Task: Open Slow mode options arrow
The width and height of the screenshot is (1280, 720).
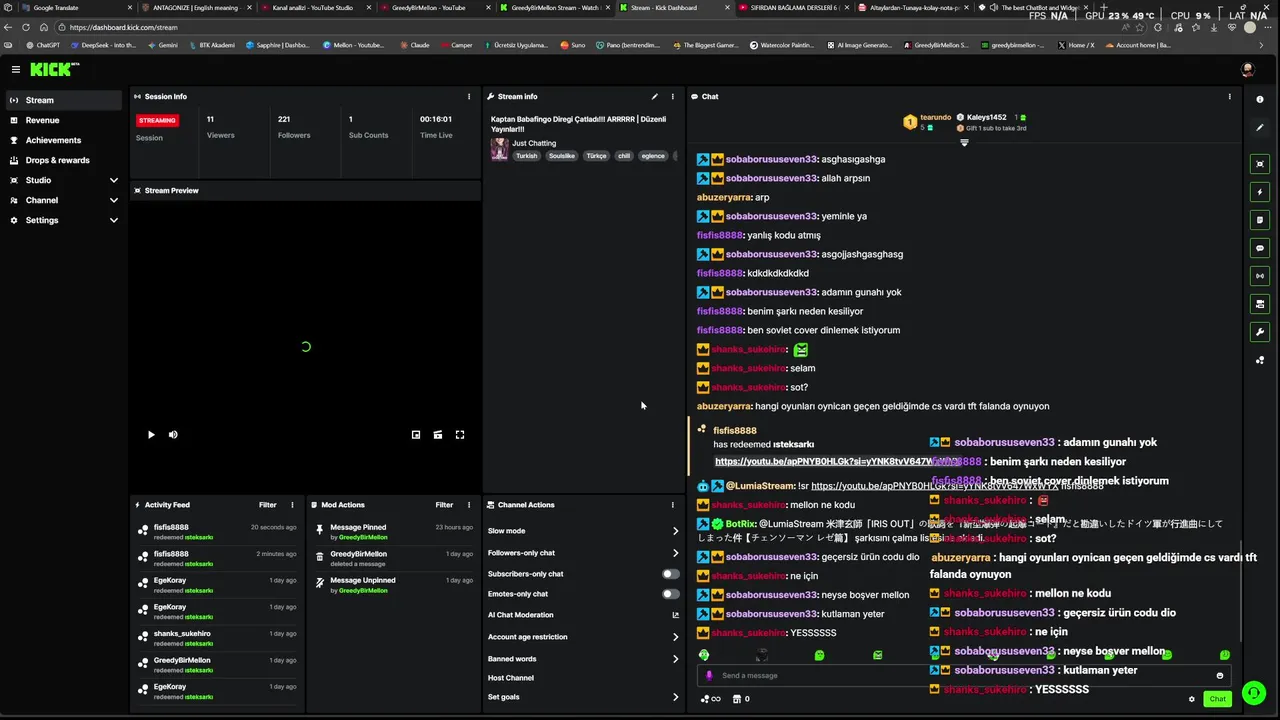Action: 675,531
